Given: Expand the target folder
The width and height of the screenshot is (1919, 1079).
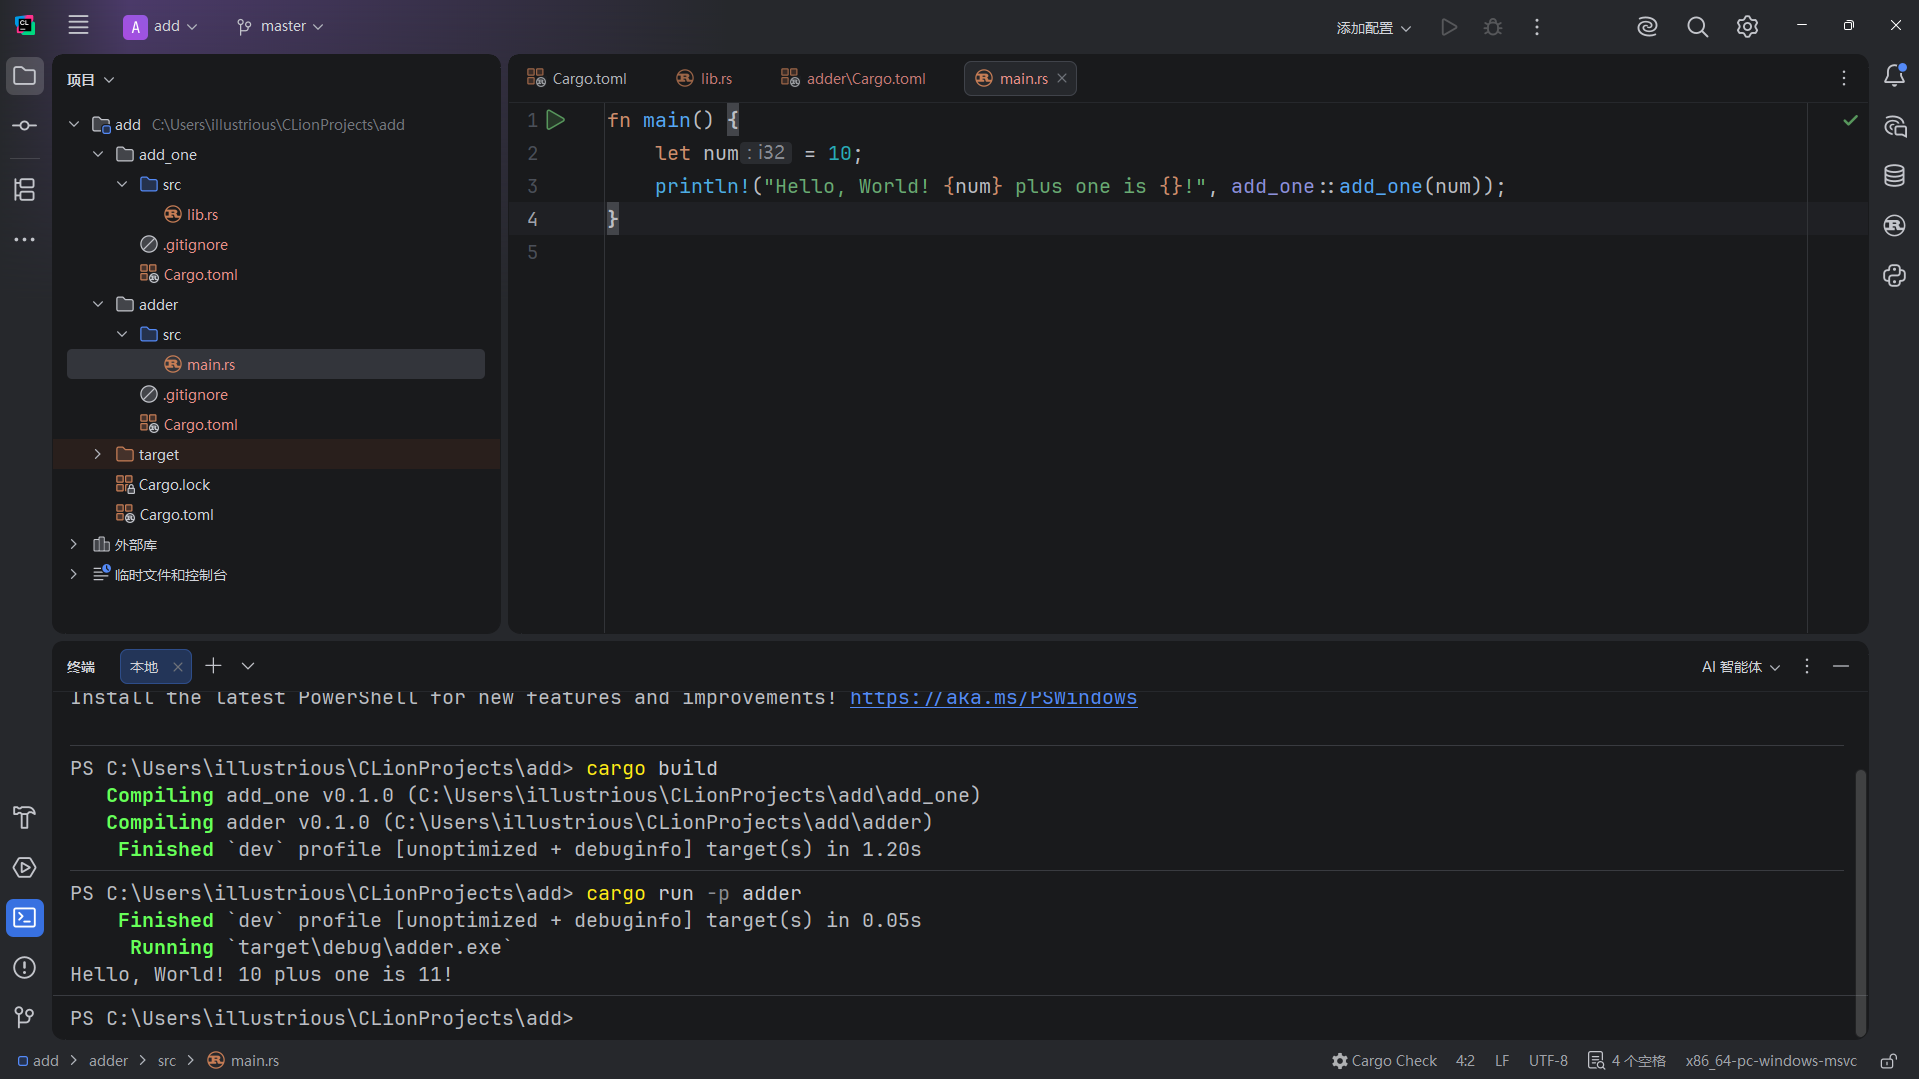Looking at the screenshot, I should coord(98,454).
